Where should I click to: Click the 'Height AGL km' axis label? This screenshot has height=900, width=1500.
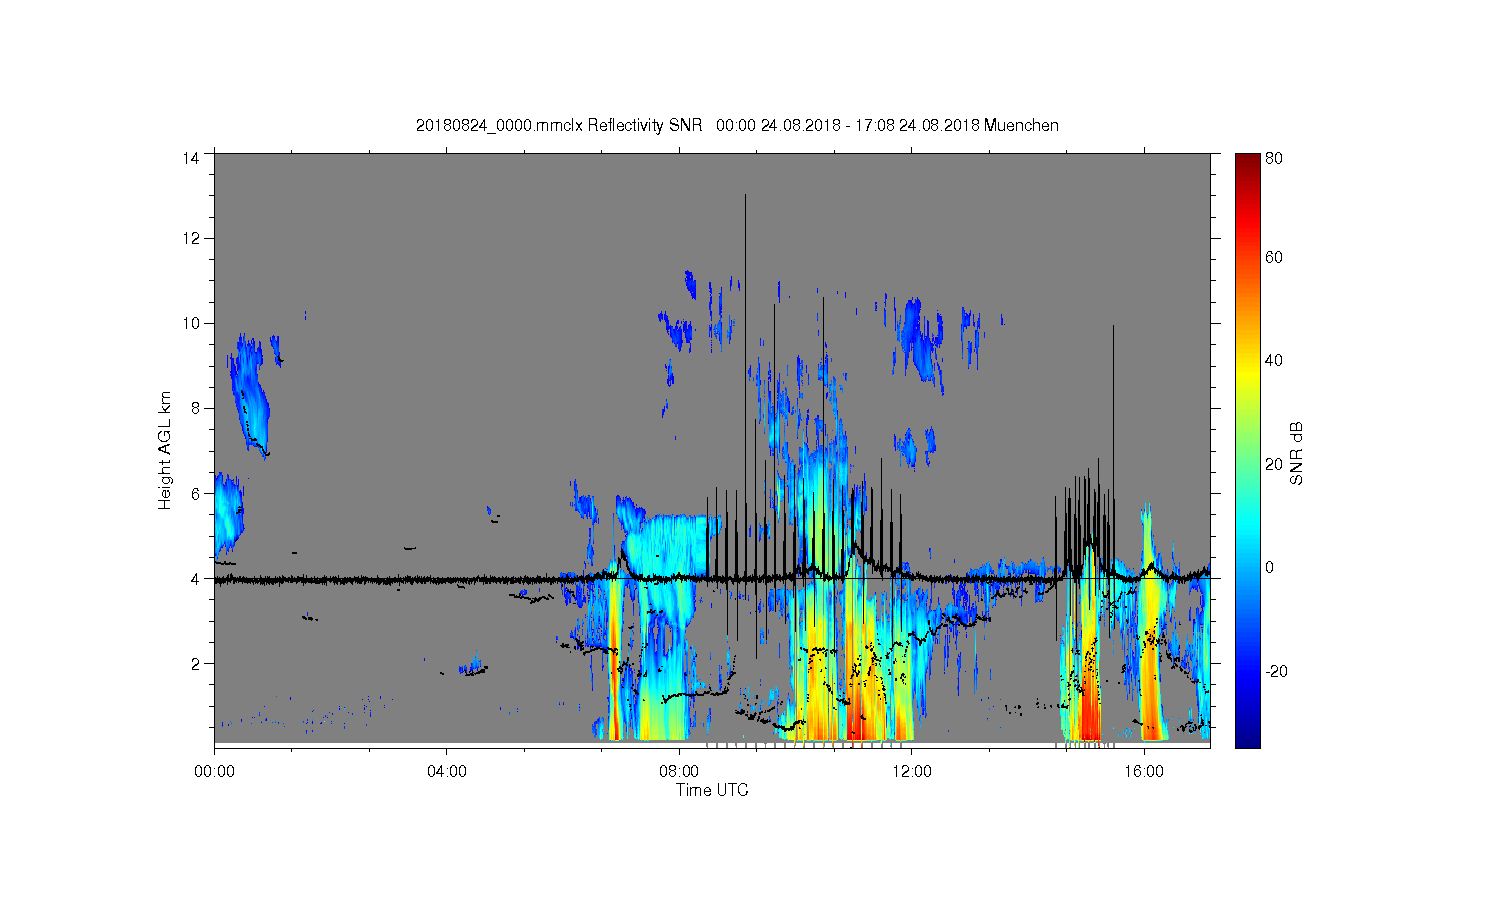pos(165,450)
